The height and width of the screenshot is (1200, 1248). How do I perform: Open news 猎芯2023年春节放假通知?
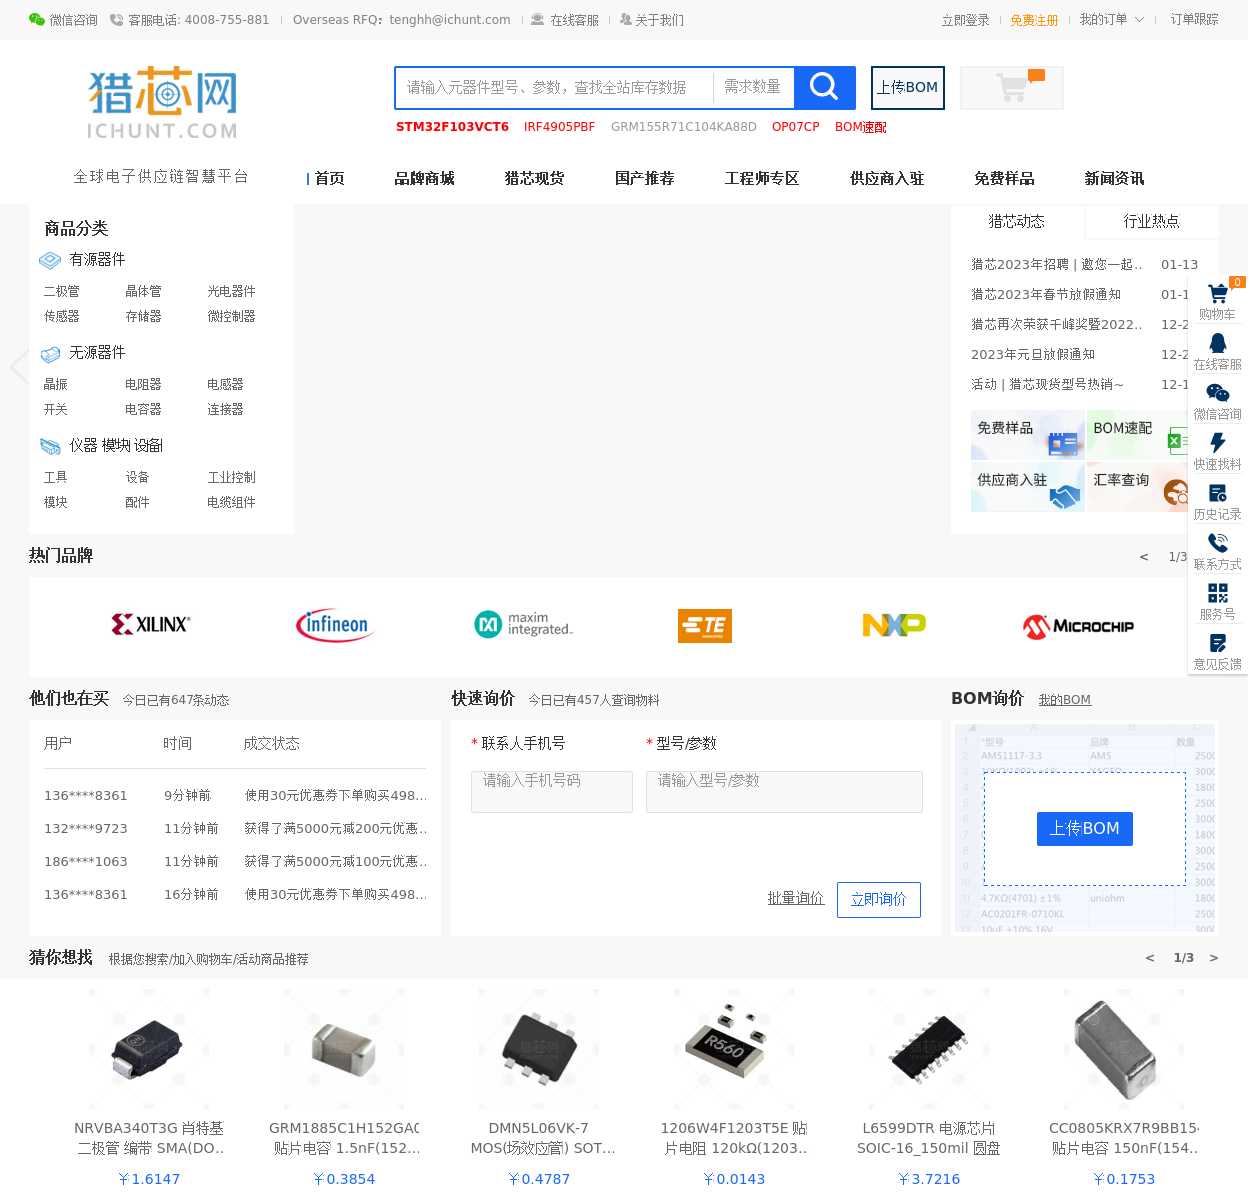1046,294
